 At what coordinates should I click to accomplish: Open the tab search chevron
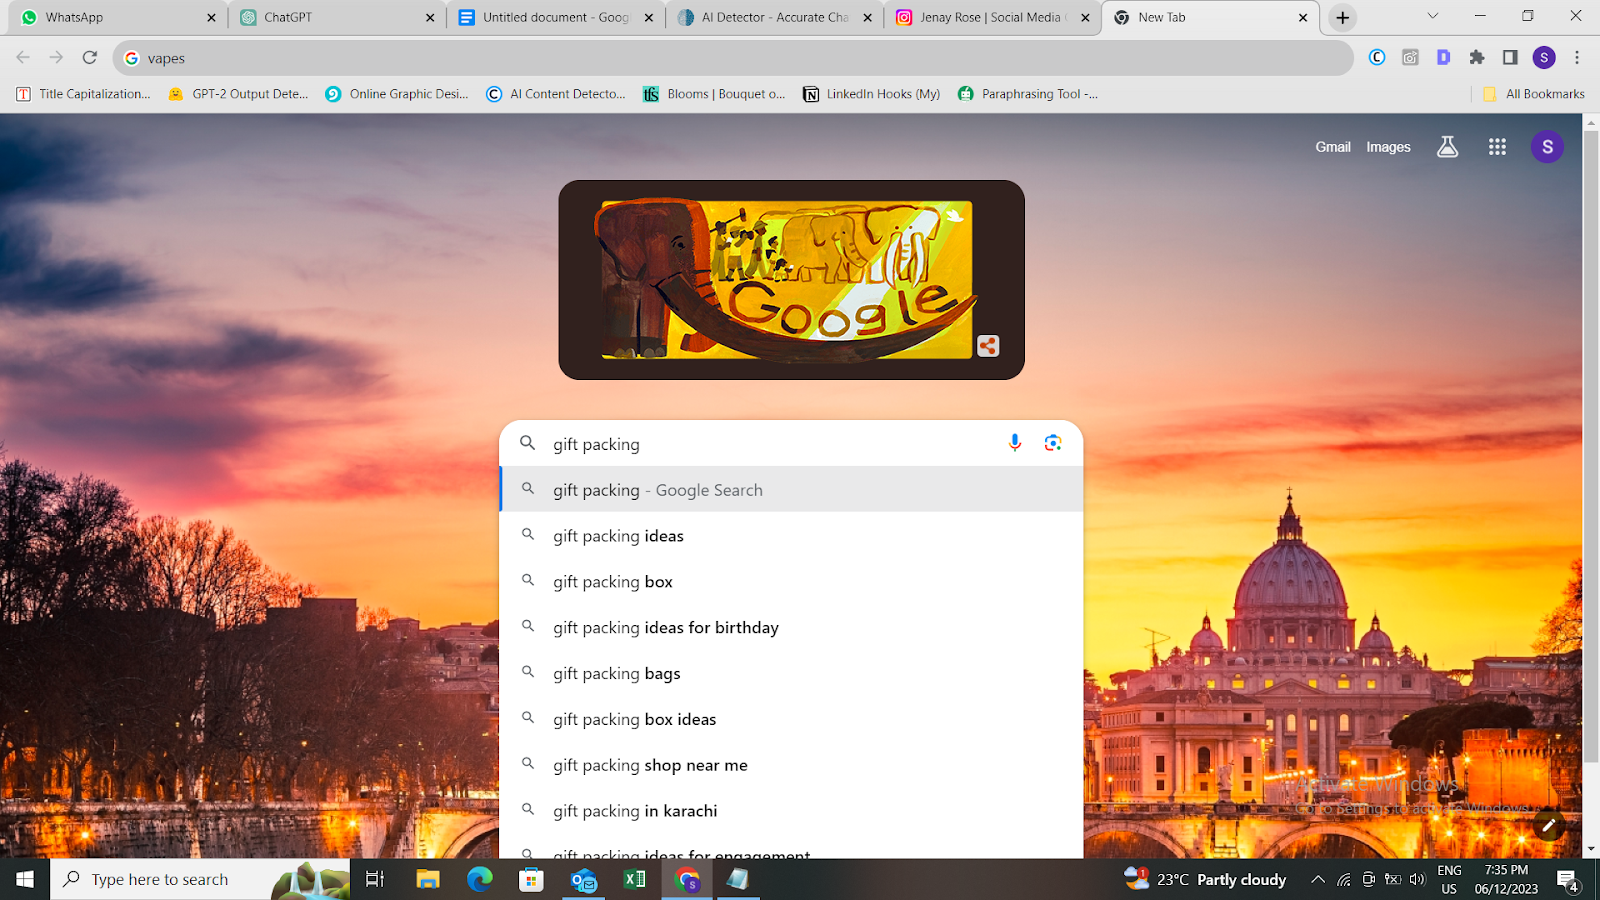(1432, 17)
